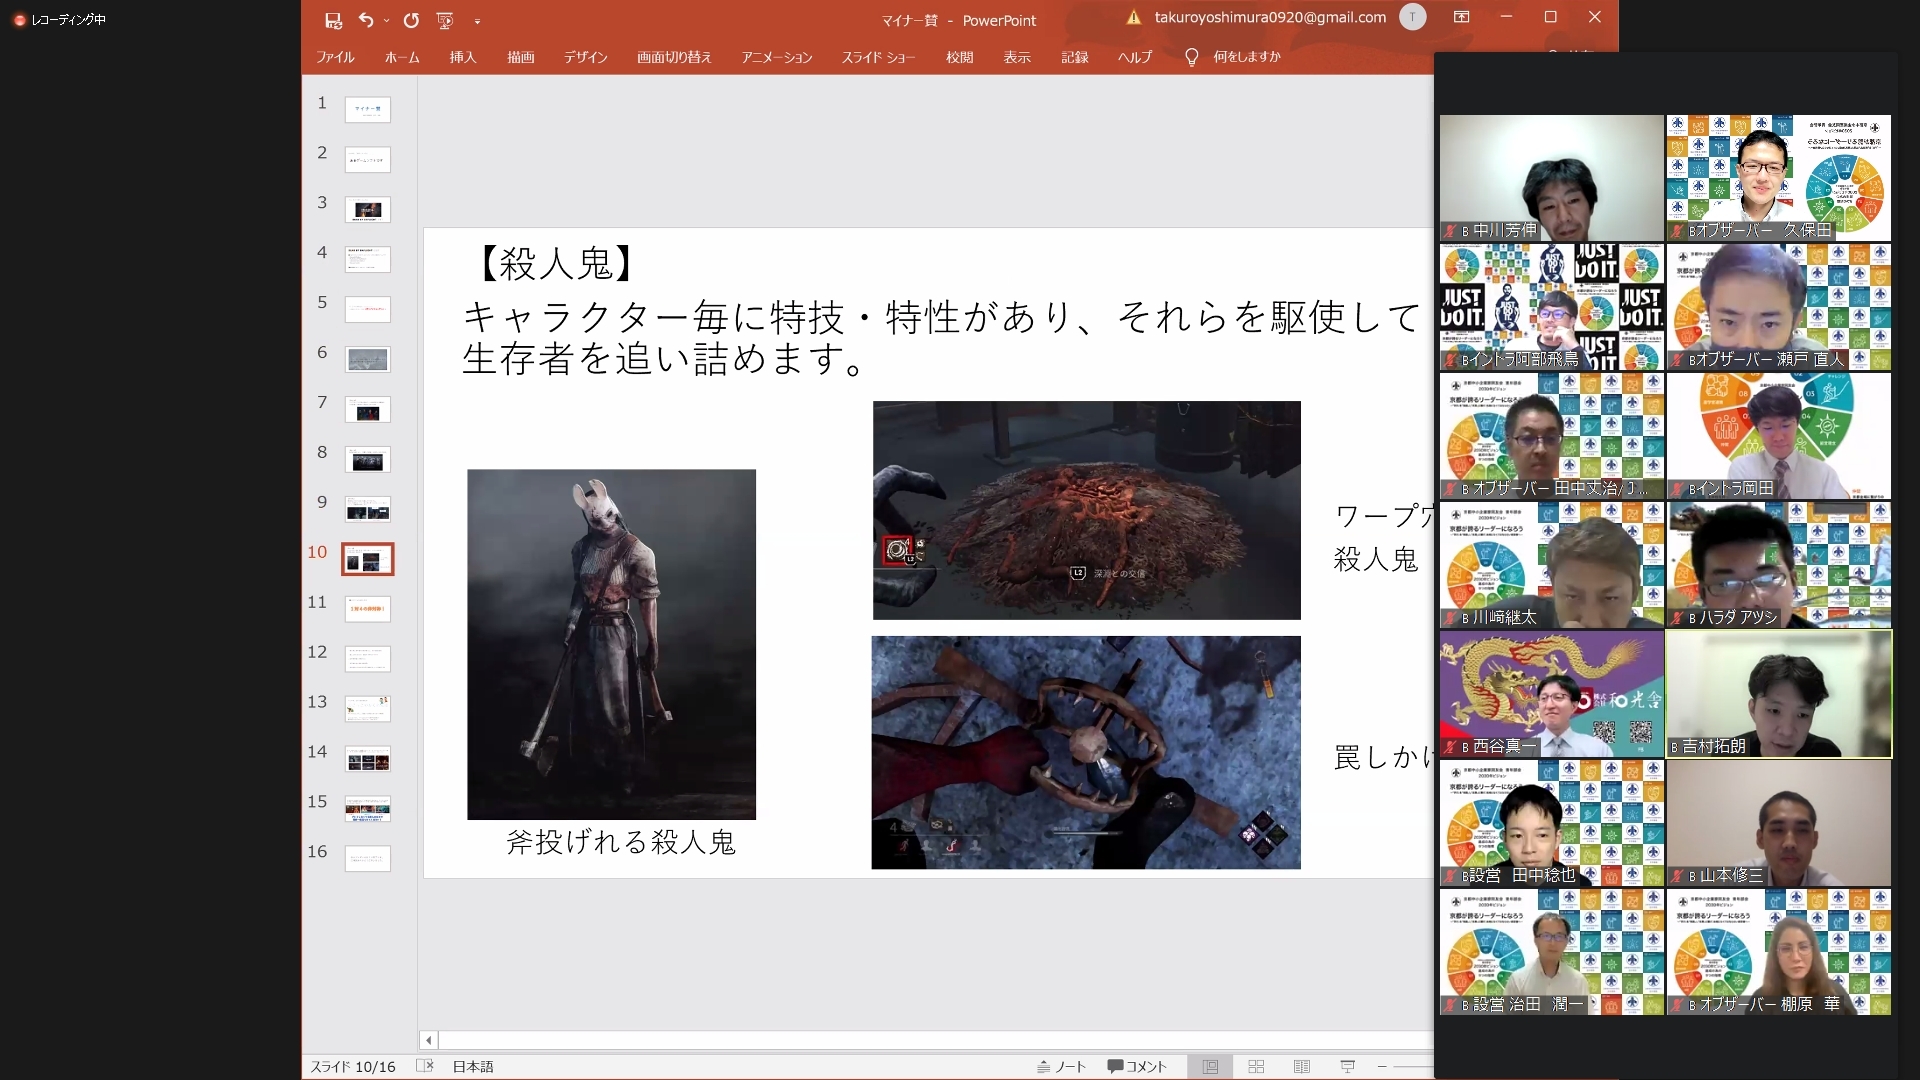
Task: Select slide 1 thumbnail
Action: 368,109
